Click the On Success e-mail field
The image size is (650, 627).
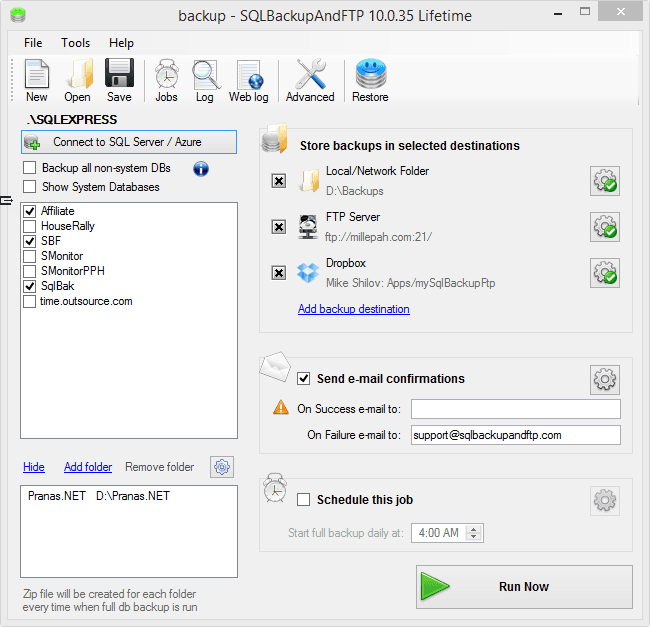[516, 409]
